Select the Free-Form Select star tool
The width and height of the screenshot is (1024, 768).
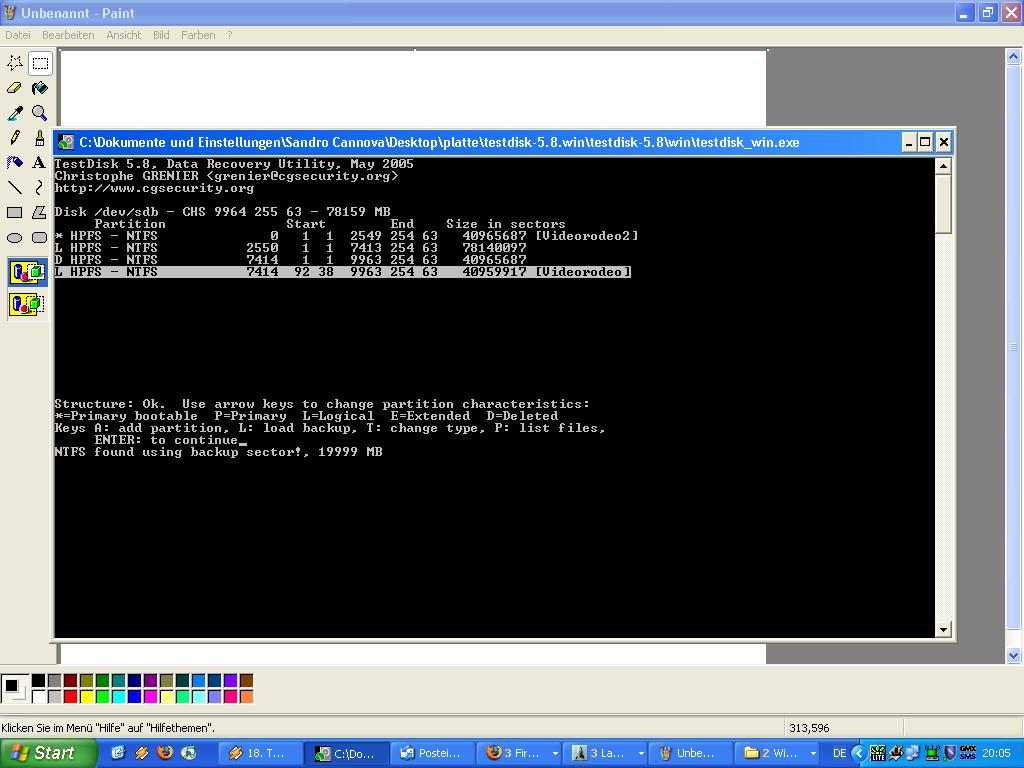coord(14,63)
